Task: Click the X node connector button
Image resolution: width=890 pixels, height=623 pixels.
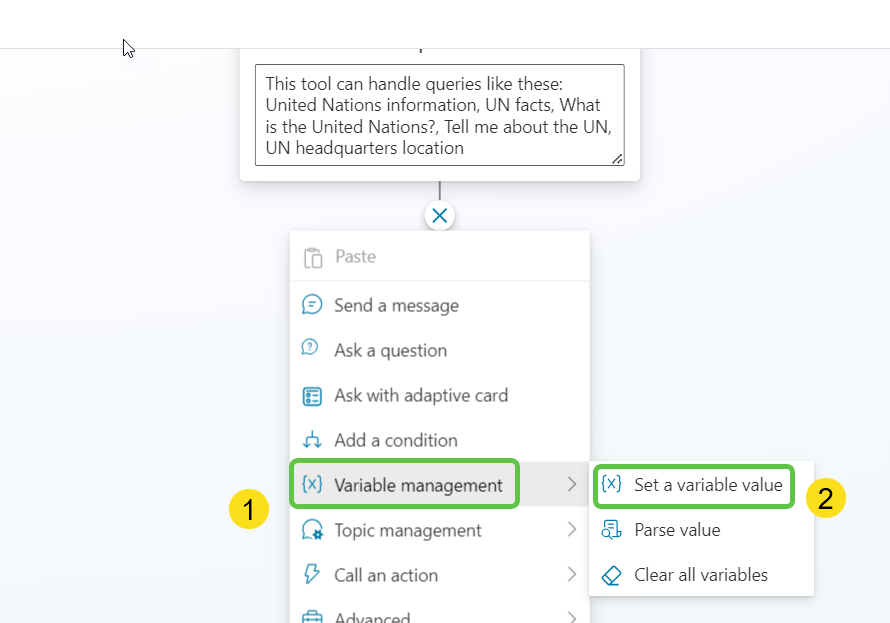Action: [x=439, y=215]
